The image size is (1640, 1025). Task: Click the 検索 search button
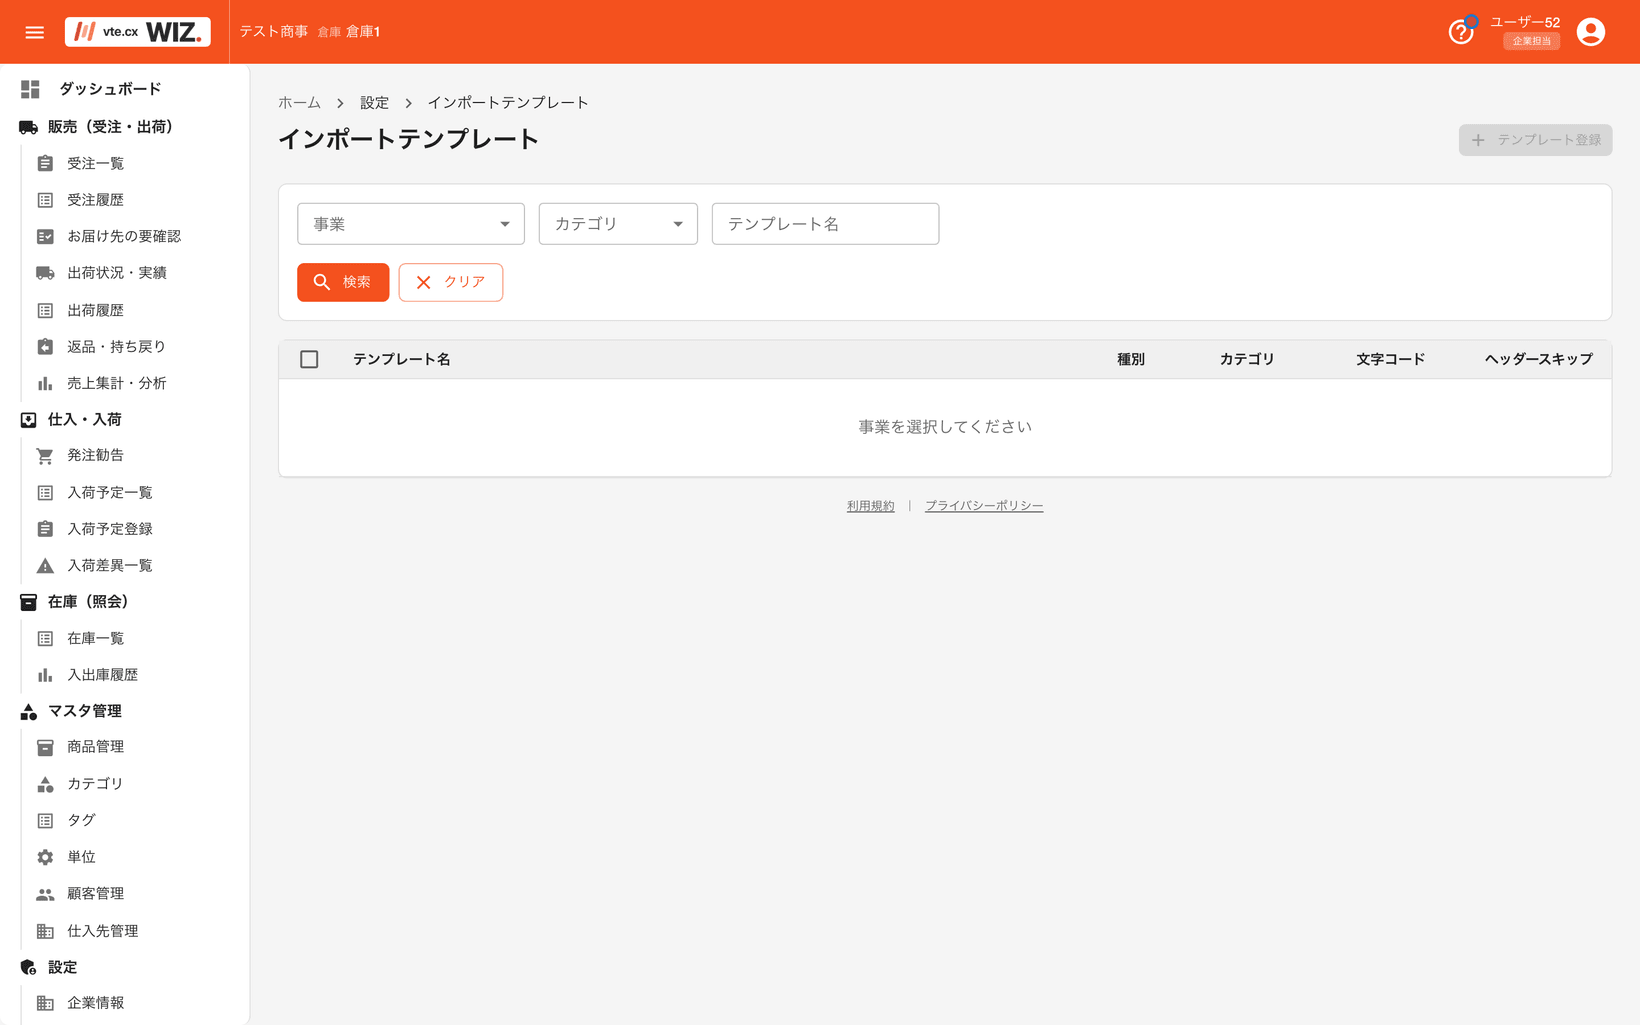tap(343, 282)
